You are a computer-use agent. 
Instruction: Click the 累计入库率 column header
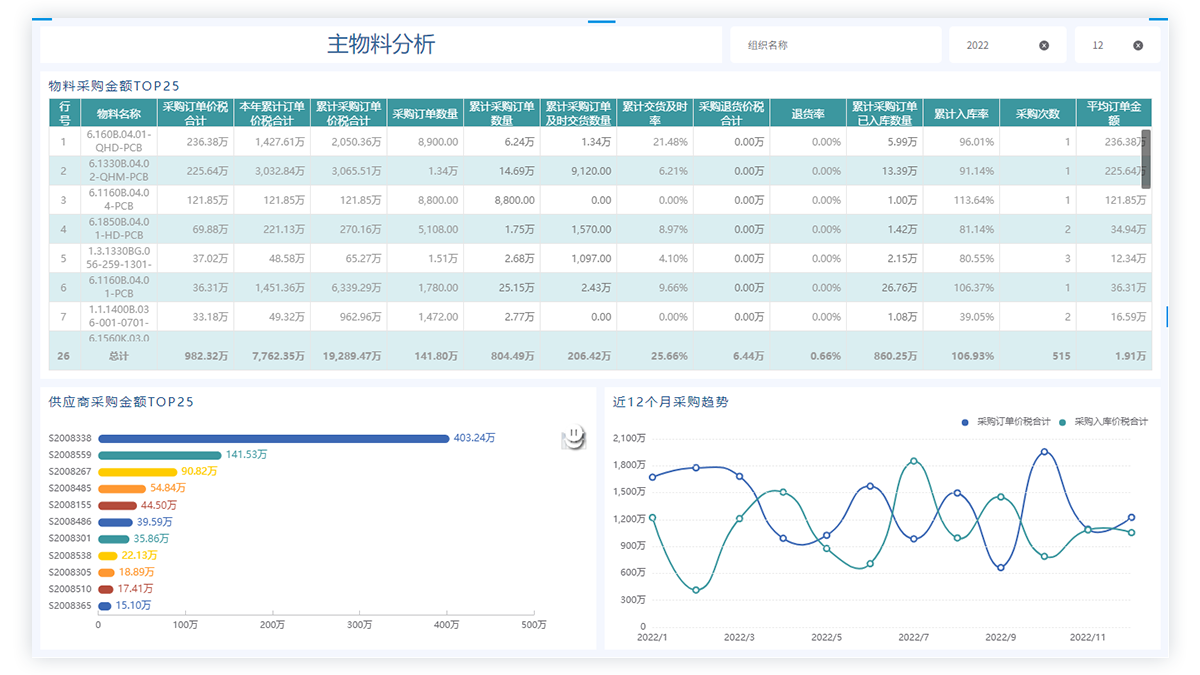(961, 113)
